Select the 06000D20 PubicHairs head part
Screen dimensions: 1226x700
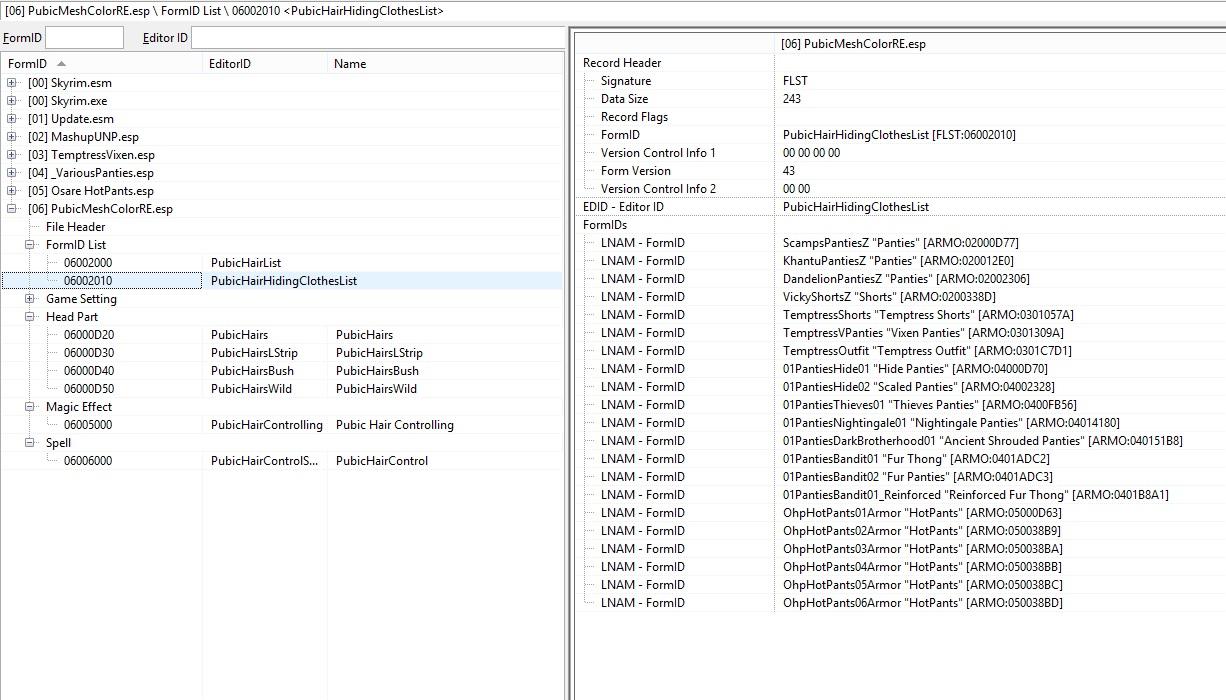point(282,335)
